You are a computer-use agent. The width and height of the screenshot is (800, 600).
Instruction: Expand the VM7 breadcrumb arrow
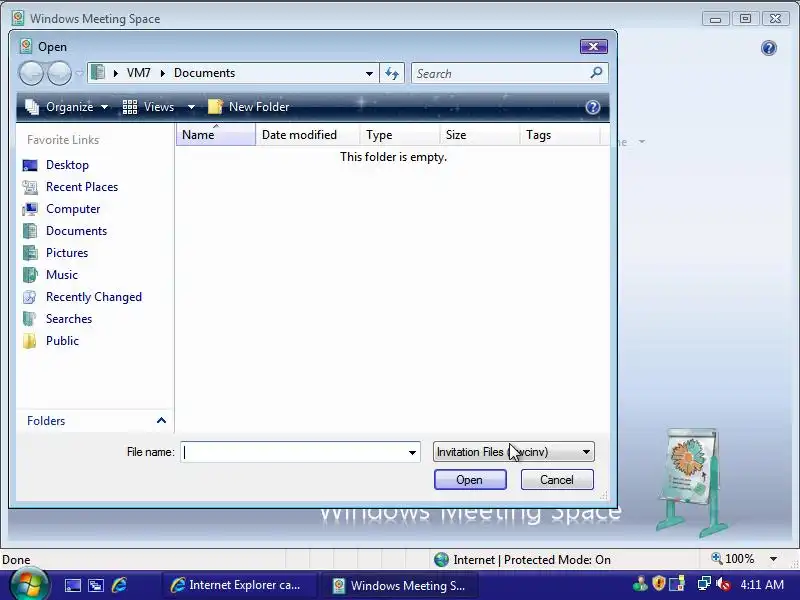pos(163,73)
